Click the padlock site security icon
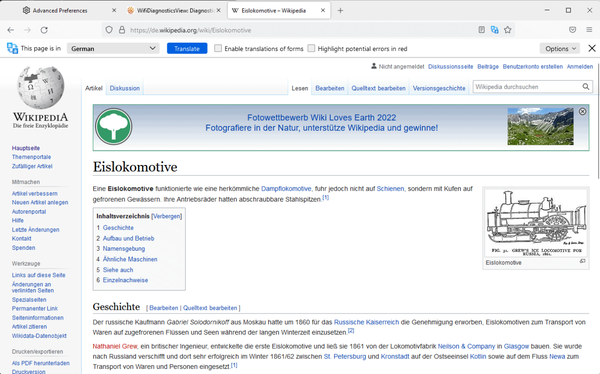Viewport: 600px width, 374px height. [122, 30]
